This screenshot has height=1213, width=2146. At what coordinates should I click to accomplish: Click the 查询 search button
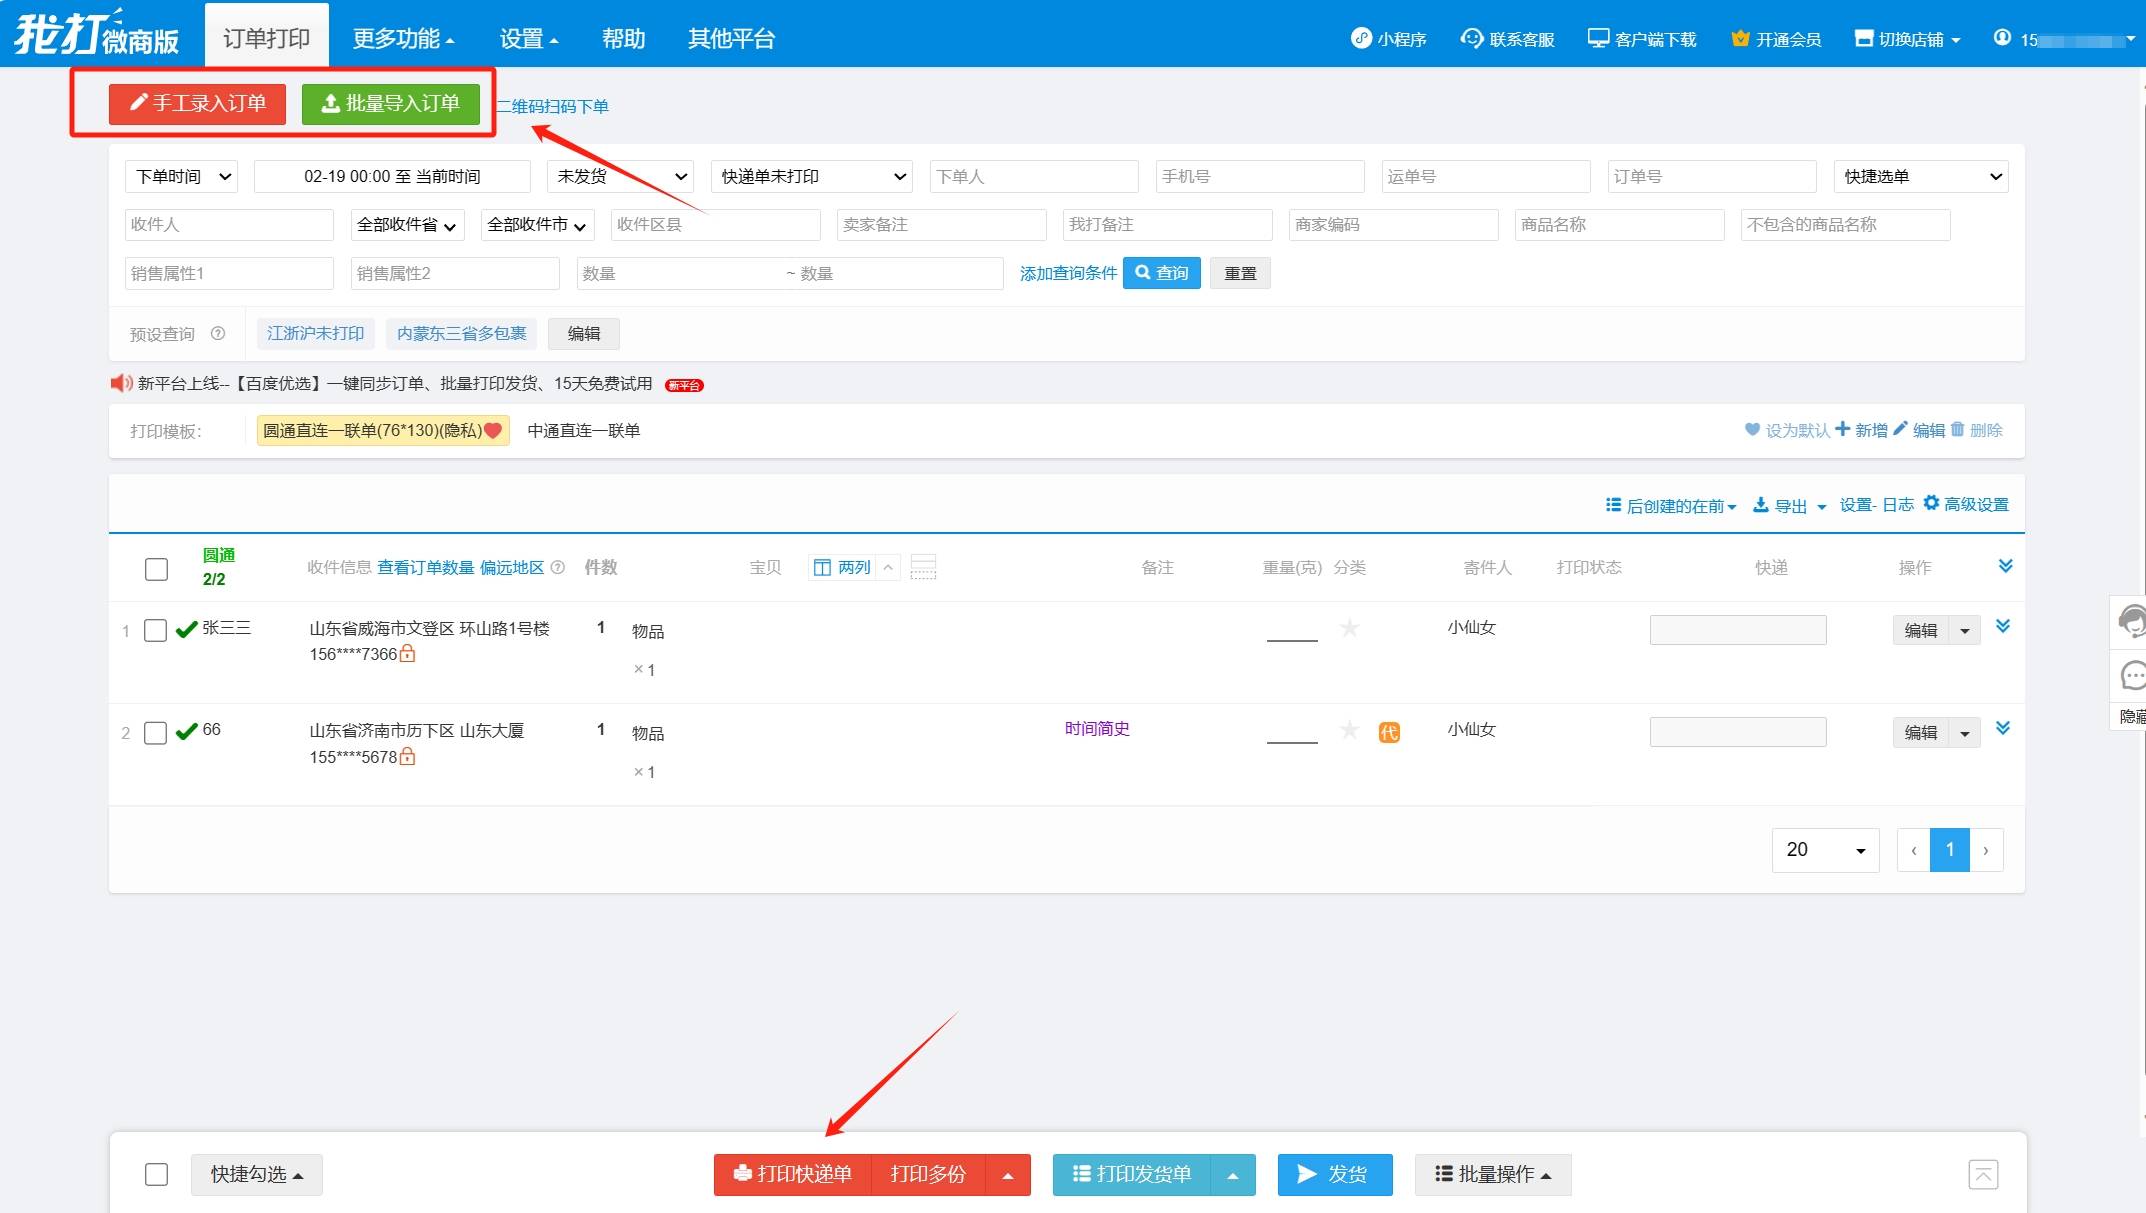[1166, 273]
